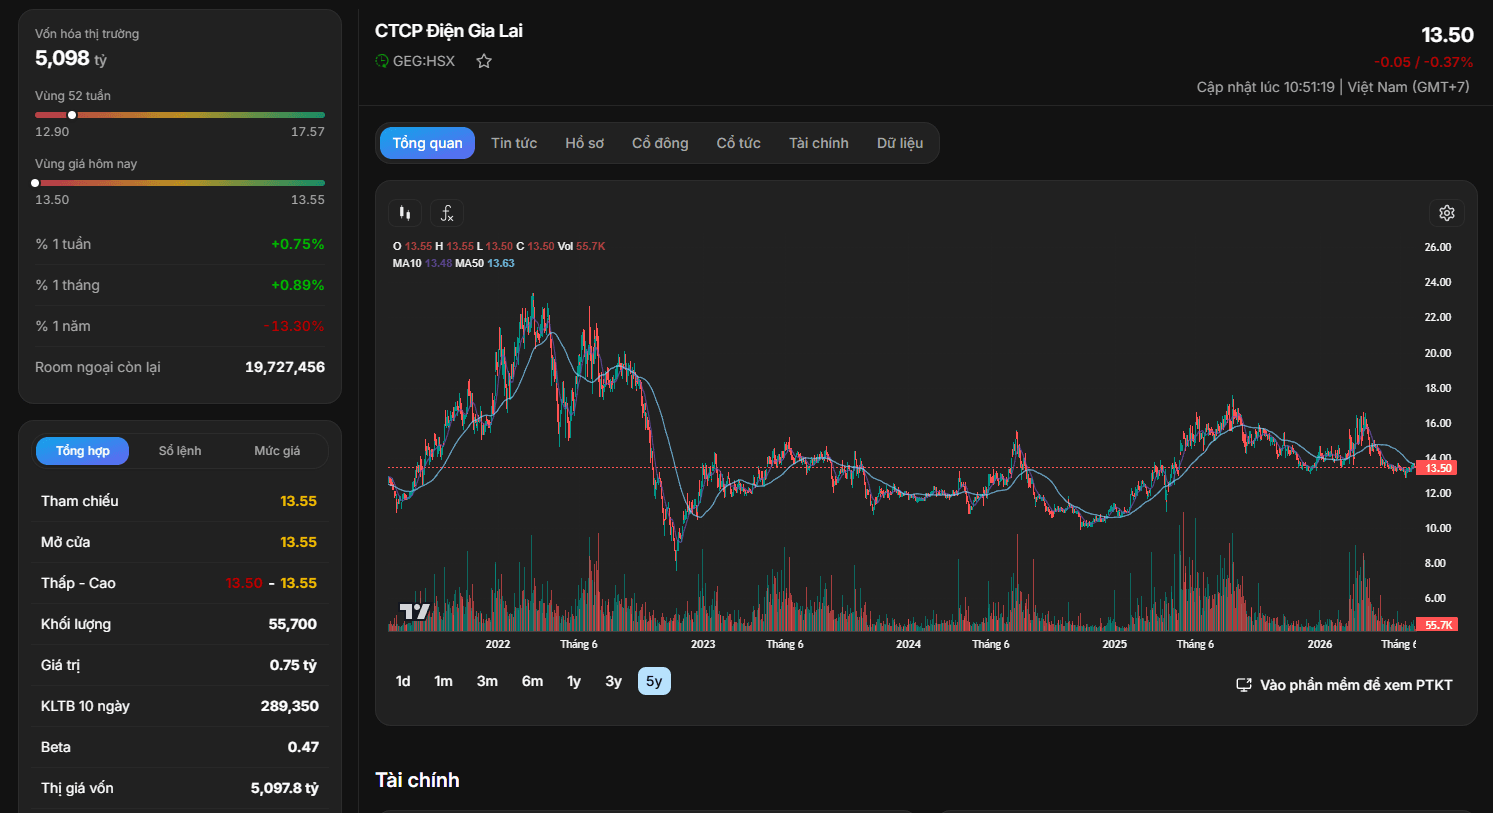The width and height of the screenshot is (1493, 813).
Task: Click the 5,098 tỷ market cap value
Action: 71,58
